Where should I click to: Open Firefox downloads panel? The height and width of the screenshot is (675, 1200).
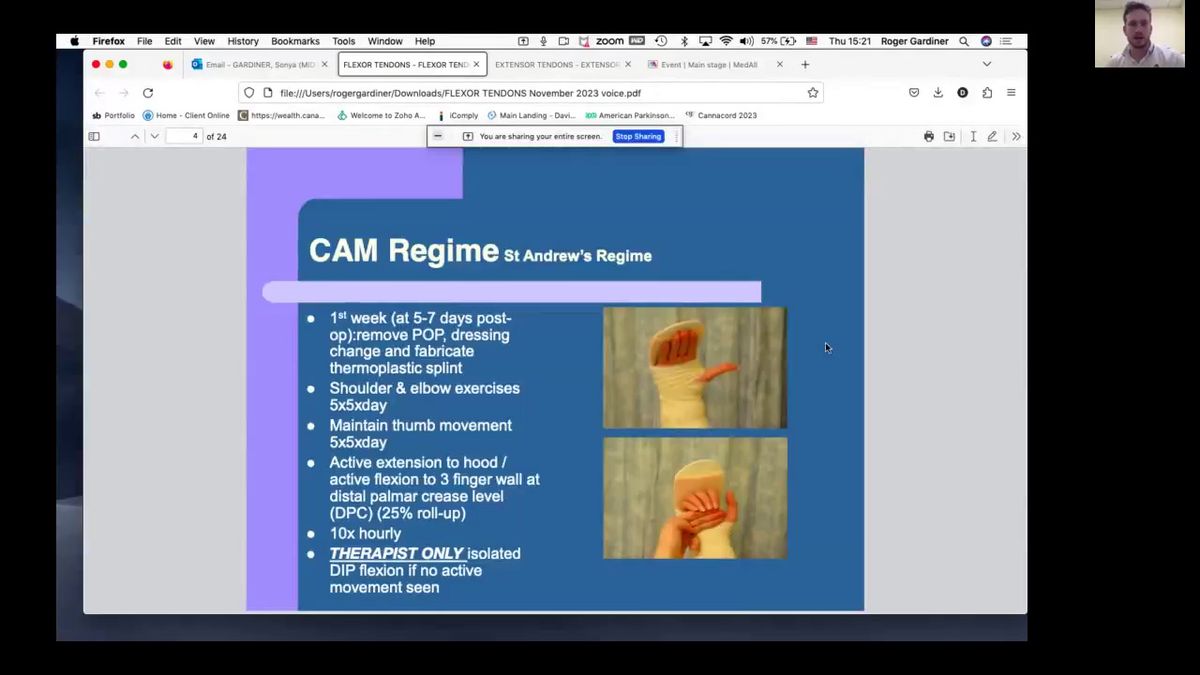click(x=938, y=93)
